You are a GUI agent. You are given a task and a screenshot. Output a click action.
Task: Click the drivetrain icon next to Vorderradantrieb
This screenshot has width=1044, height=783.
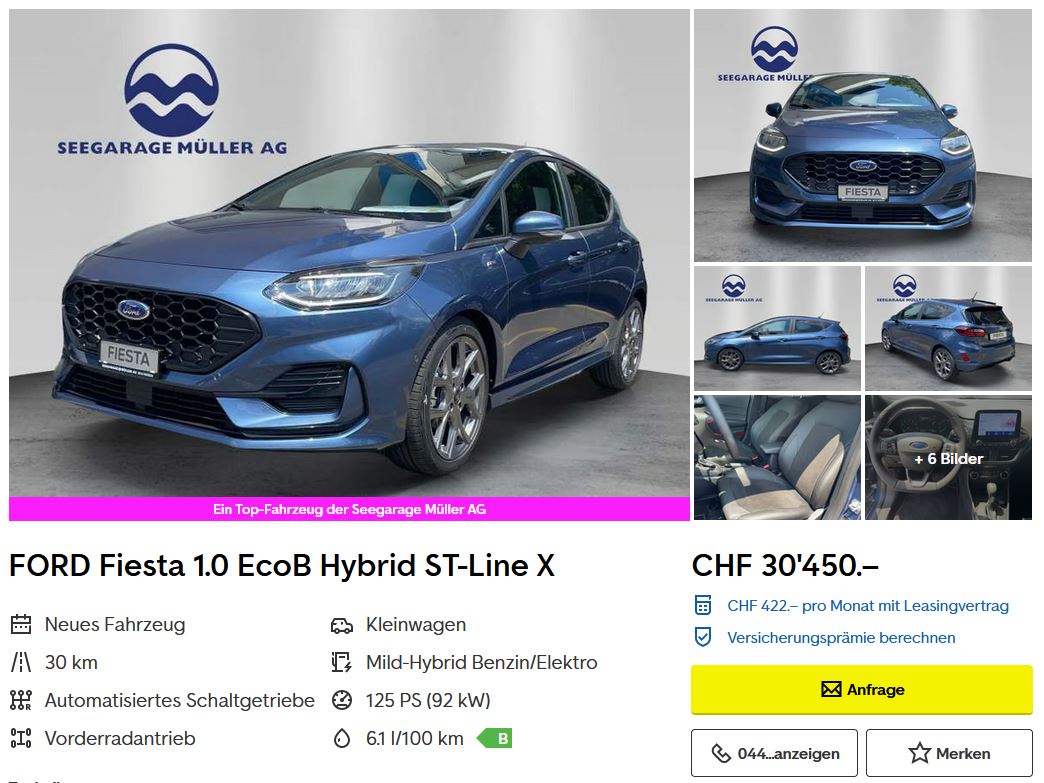point(21,738)
